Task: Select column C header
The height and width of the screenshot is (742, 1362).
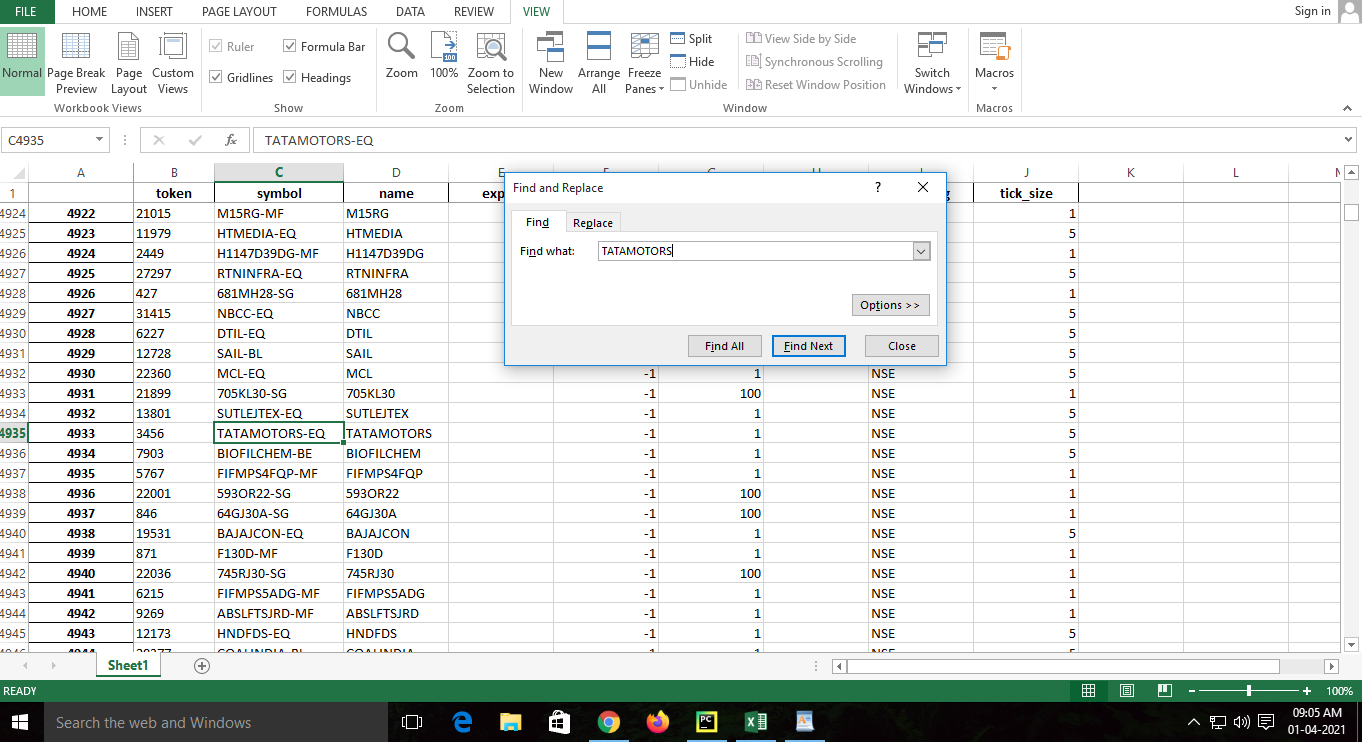Action: click(x=279, y=173)
